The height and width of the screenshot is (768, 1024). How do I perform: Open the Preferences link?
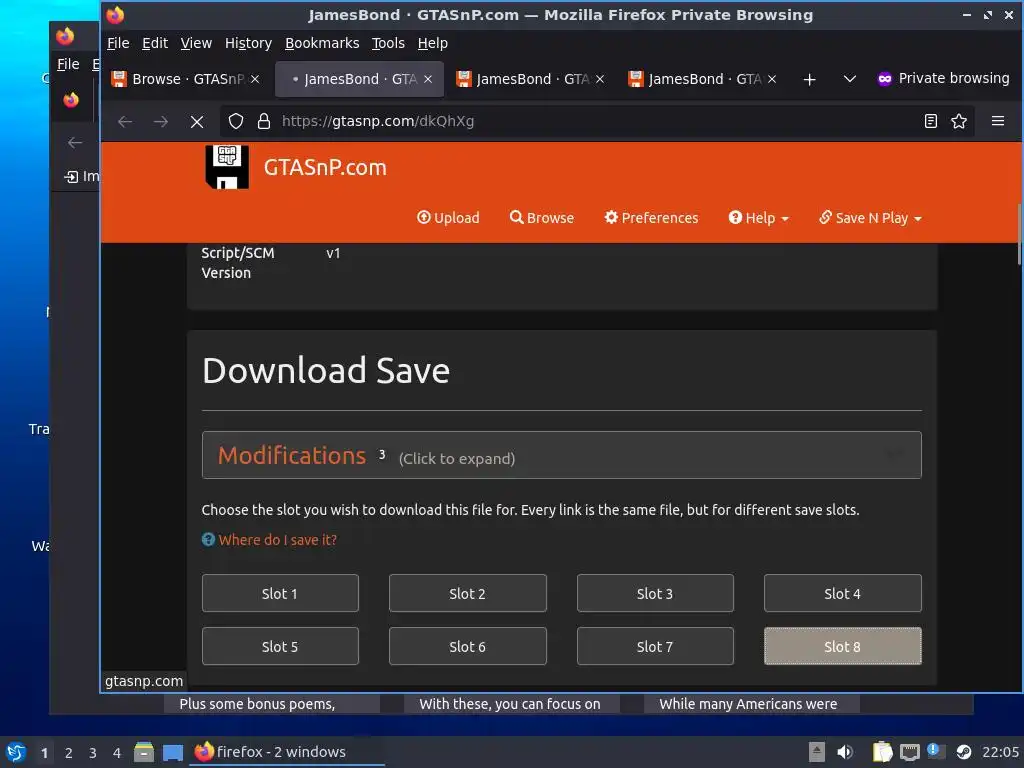[651, 217]
